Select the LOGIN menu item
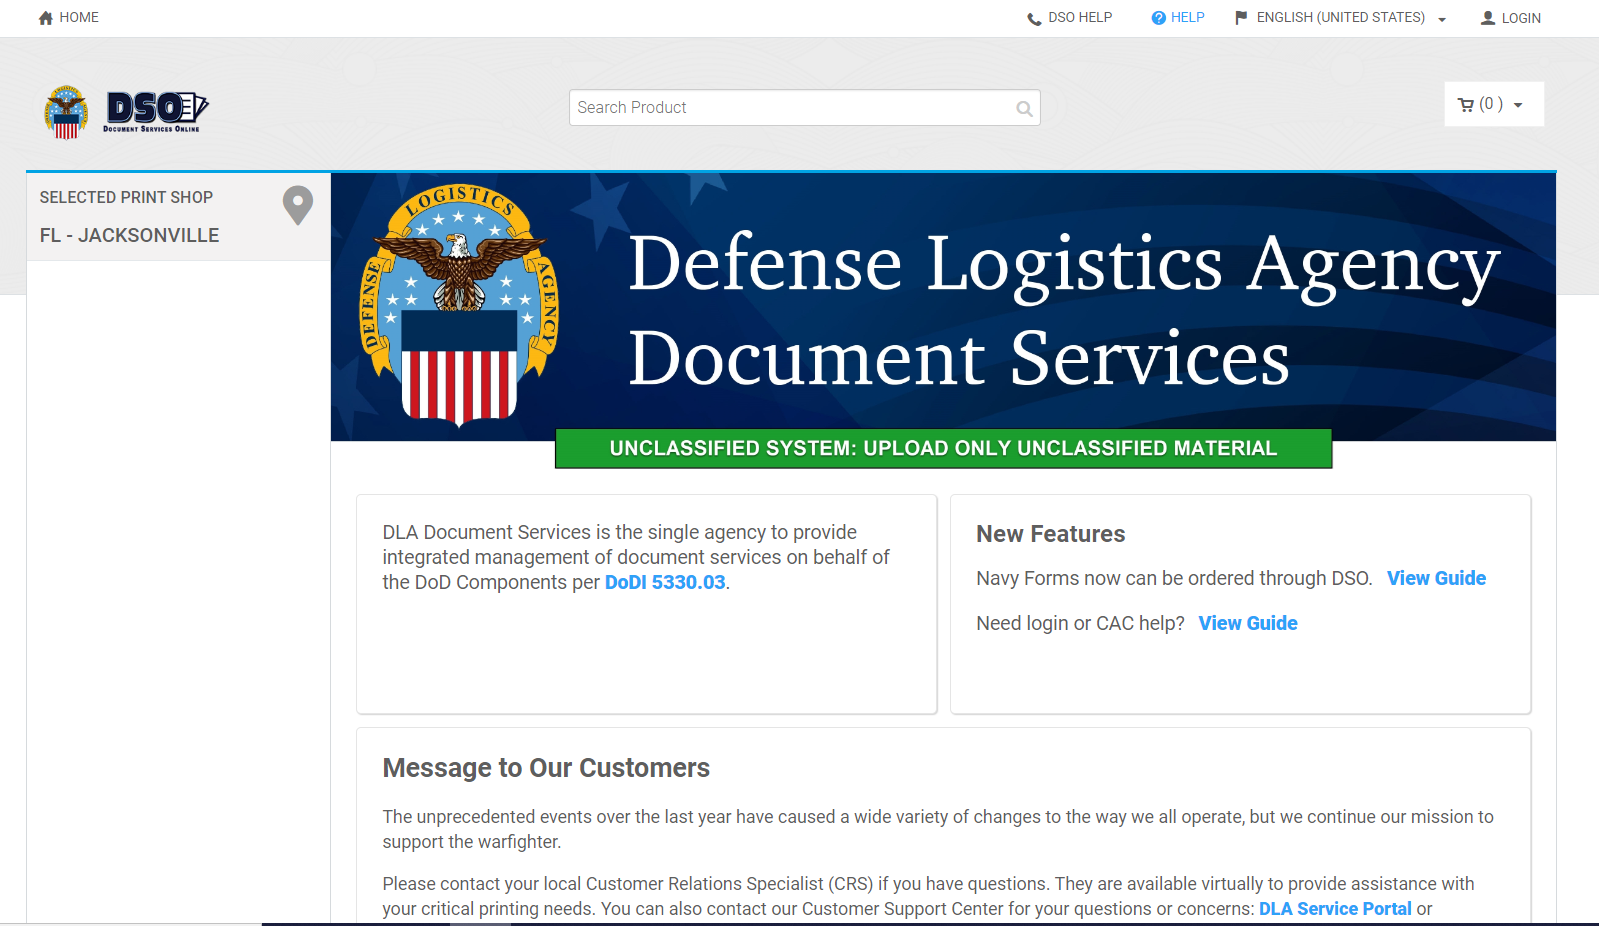This screenshot has height=926, width=1599. pos(1521,18)
